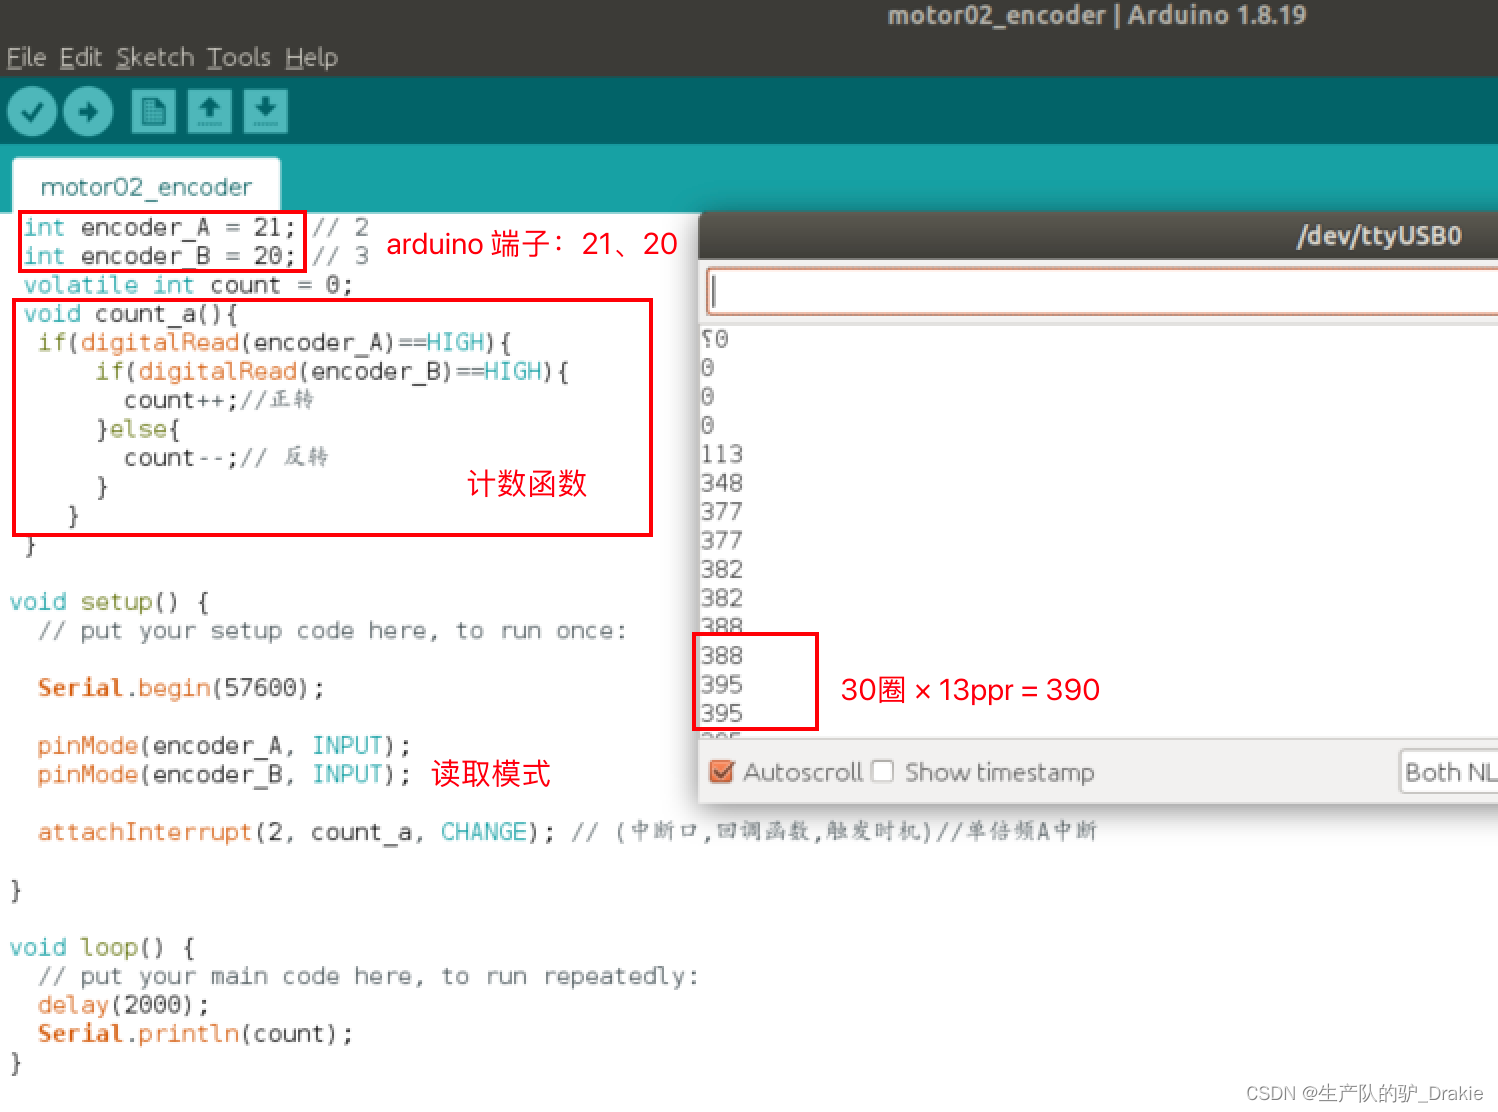Open the Both NL line ending dropdown
Viewport: 1498px width, 1112px height.
[x=1448, y=772]
